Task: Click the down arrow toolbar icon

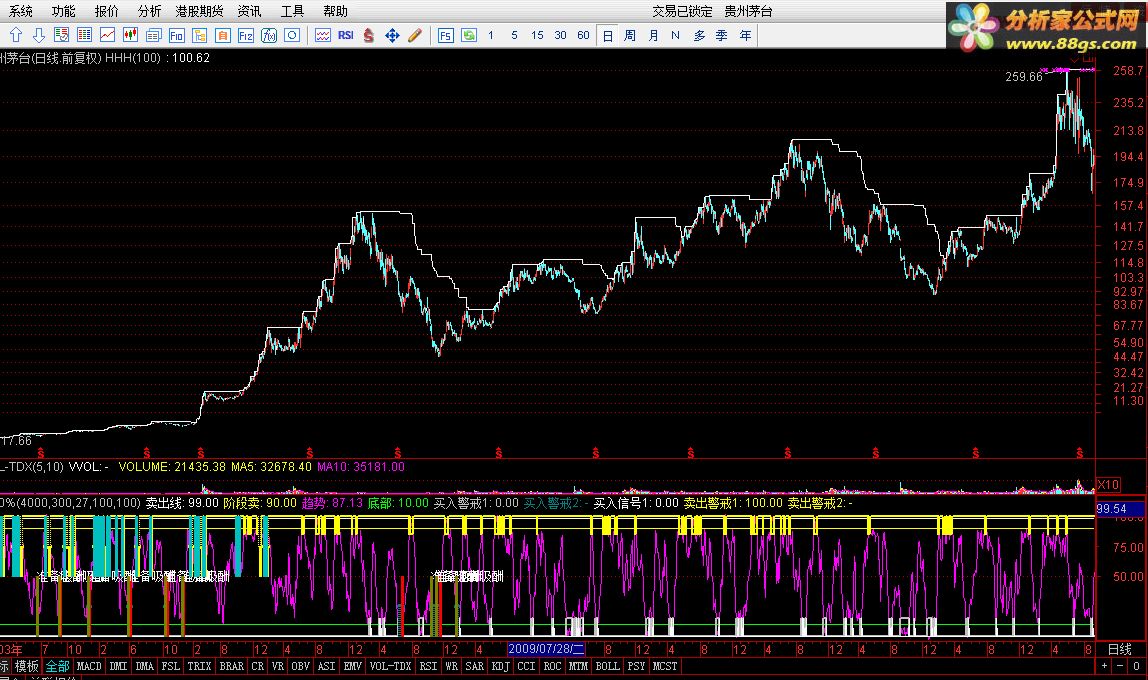Action: [39, 35]
